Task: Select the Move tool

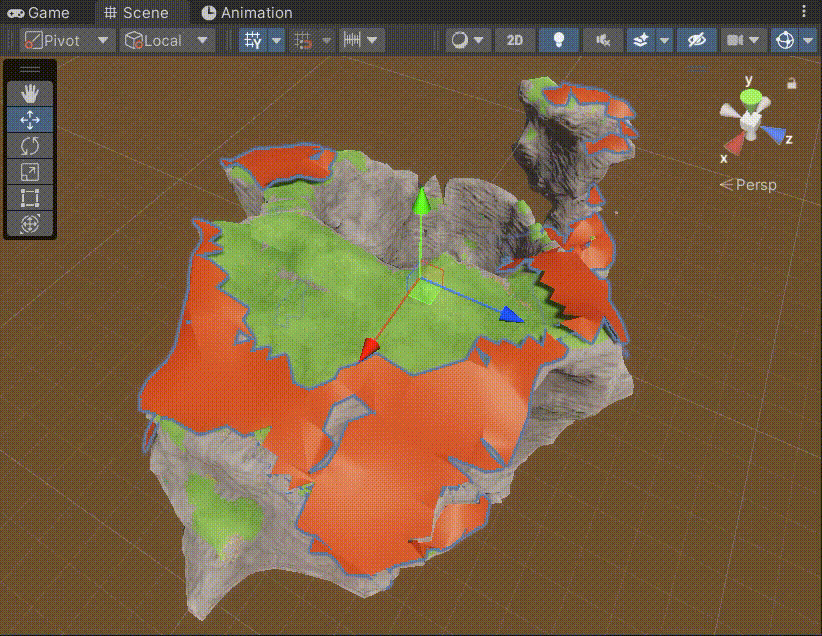Action: 30,120
